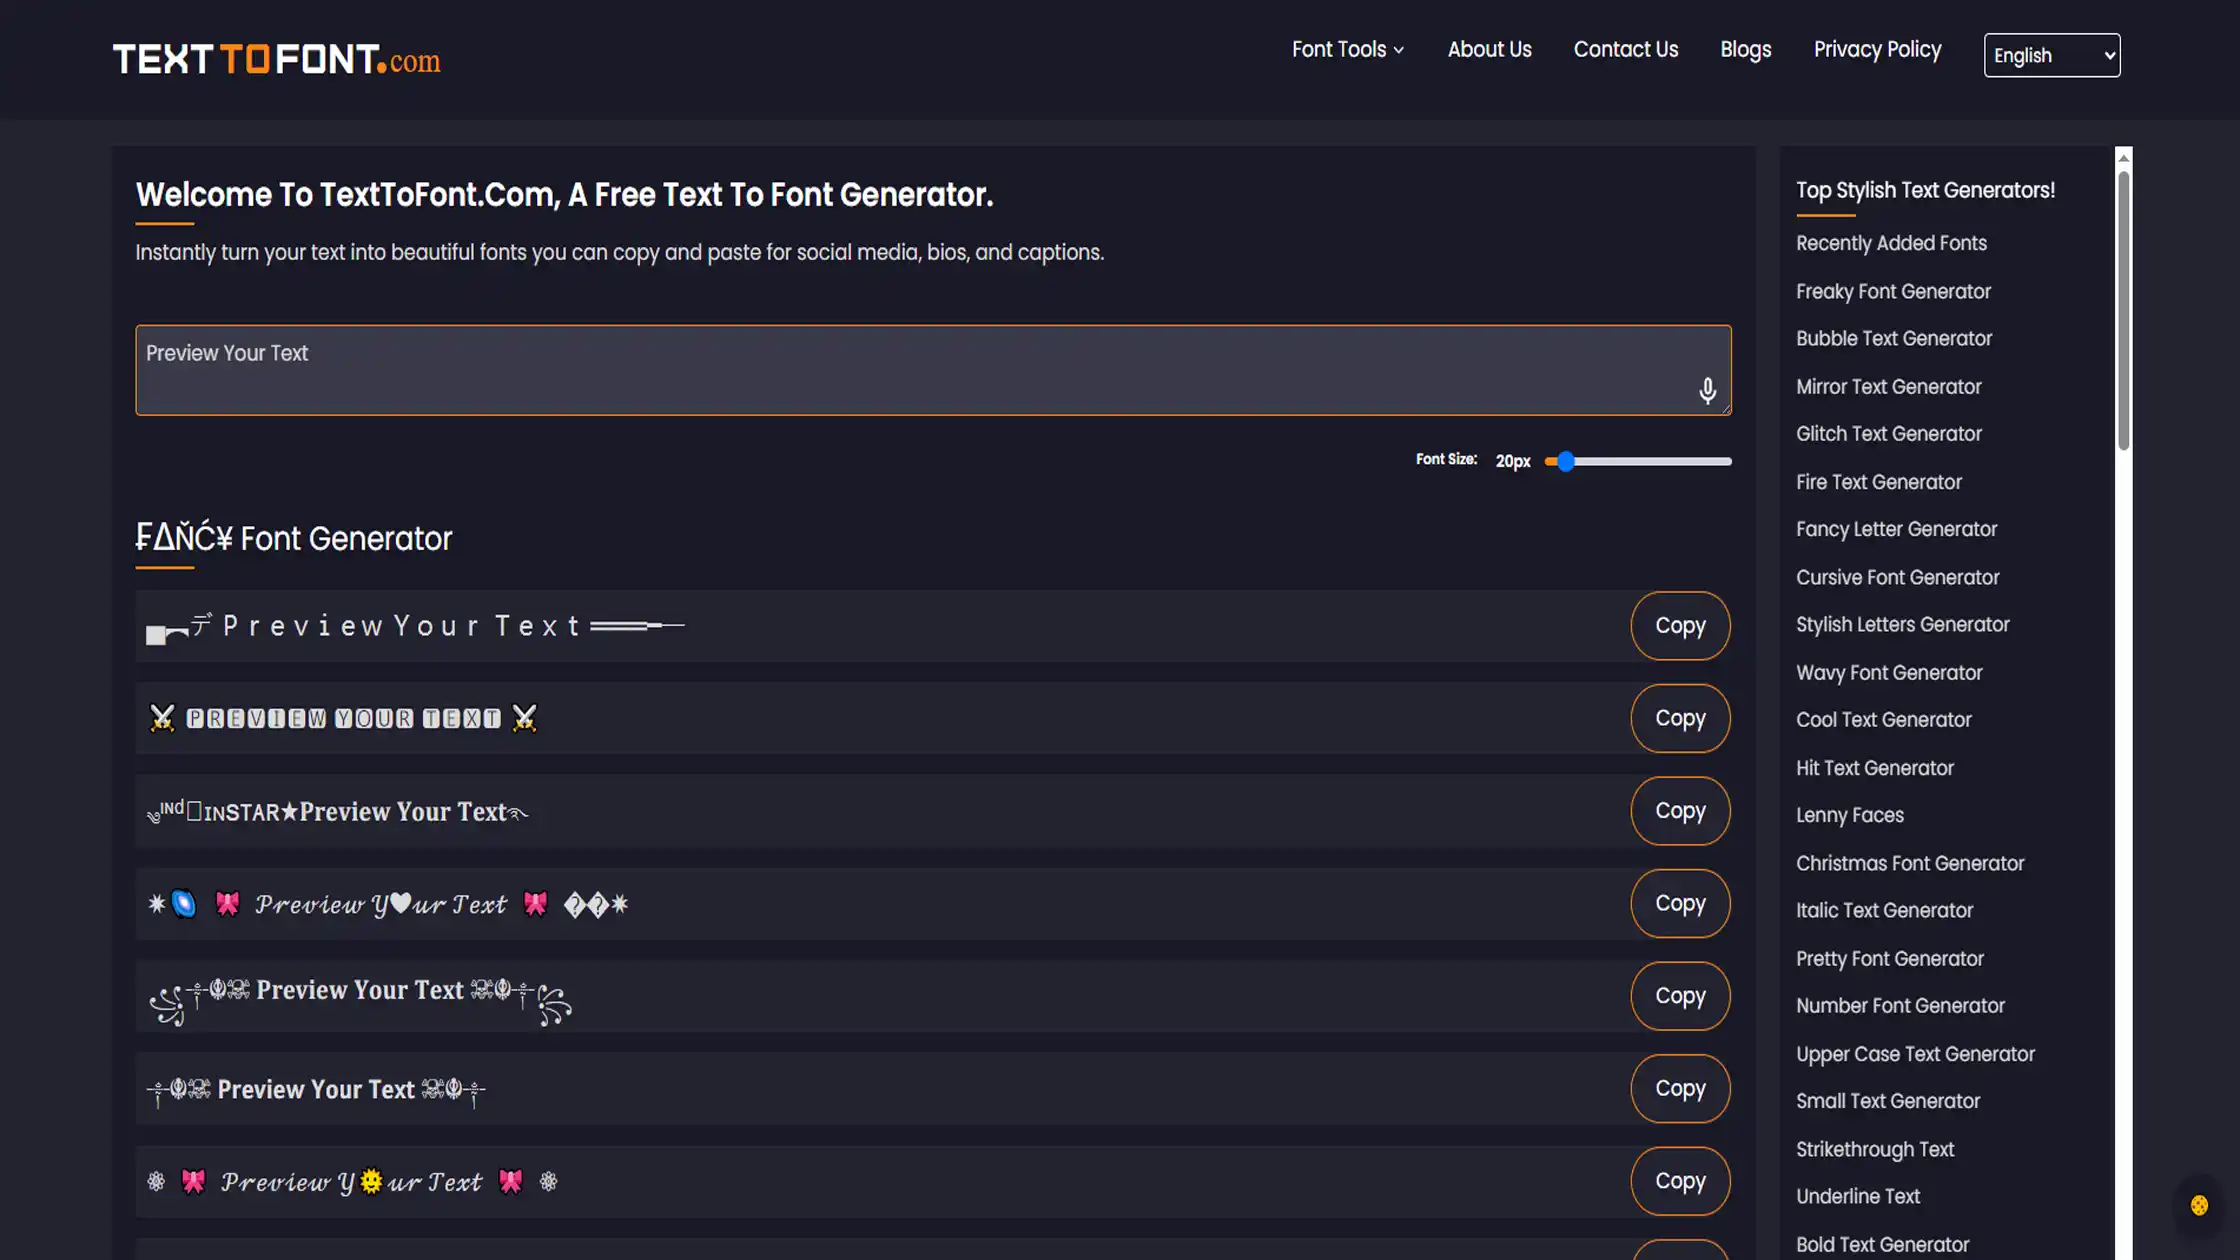Screen dimensions: 2240x1260
Task: Open the Privacy Policy page
Action: coord(1877,50)
